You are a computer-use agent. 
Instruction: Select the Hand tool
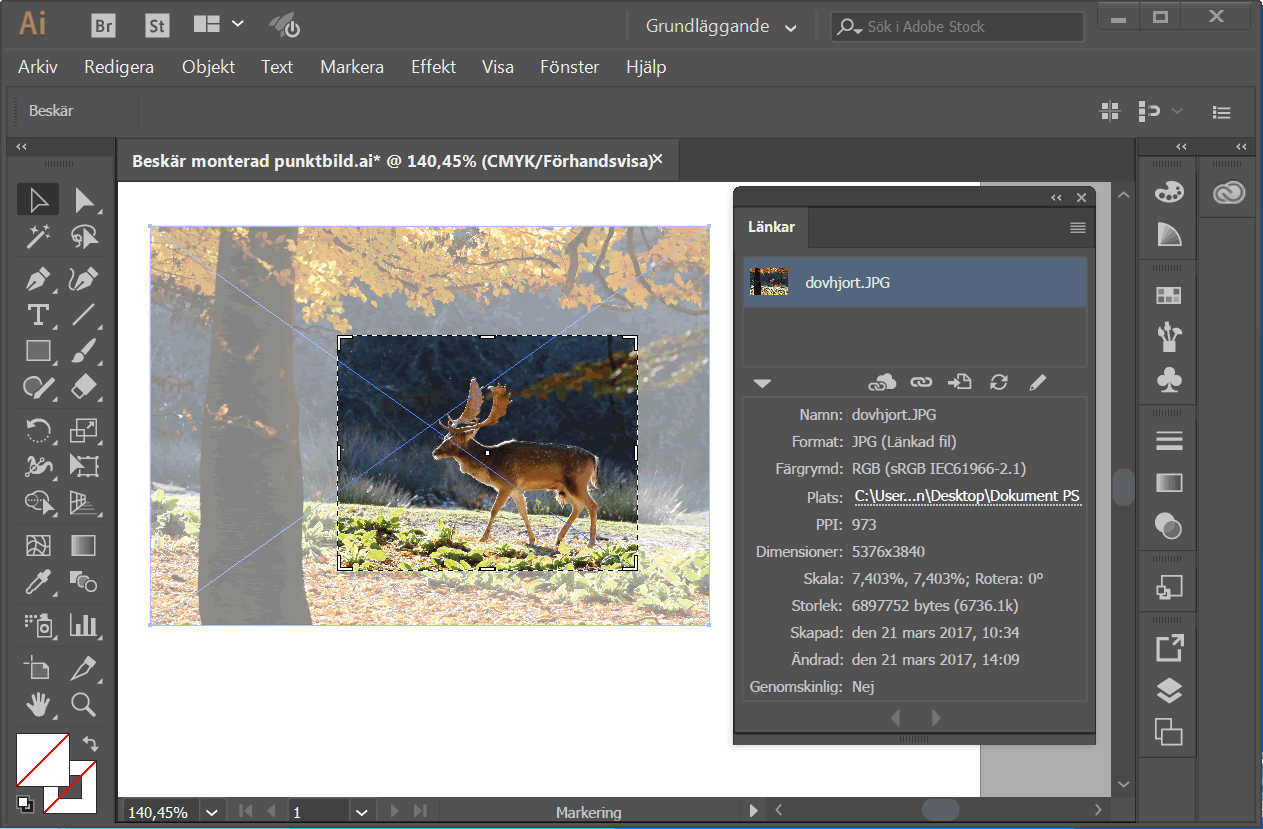tap(38, 704)
